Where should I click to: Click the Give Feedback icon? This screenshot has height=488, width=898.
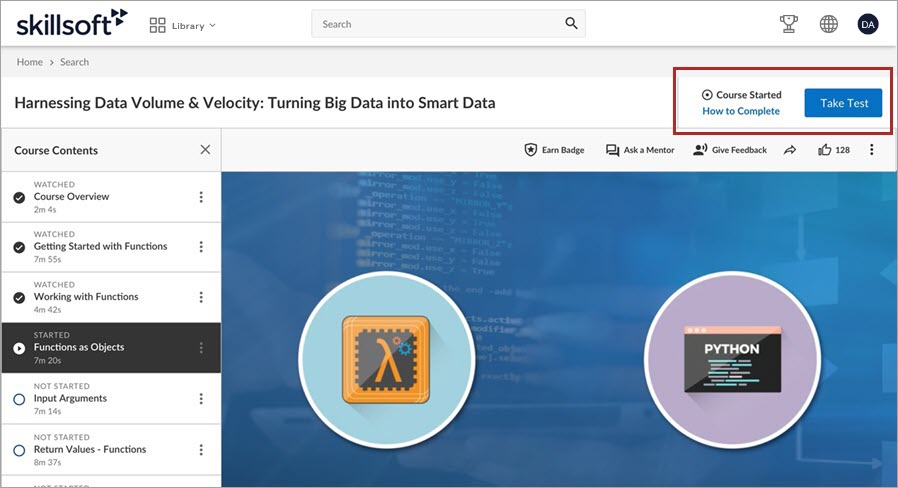coord(700,150)
